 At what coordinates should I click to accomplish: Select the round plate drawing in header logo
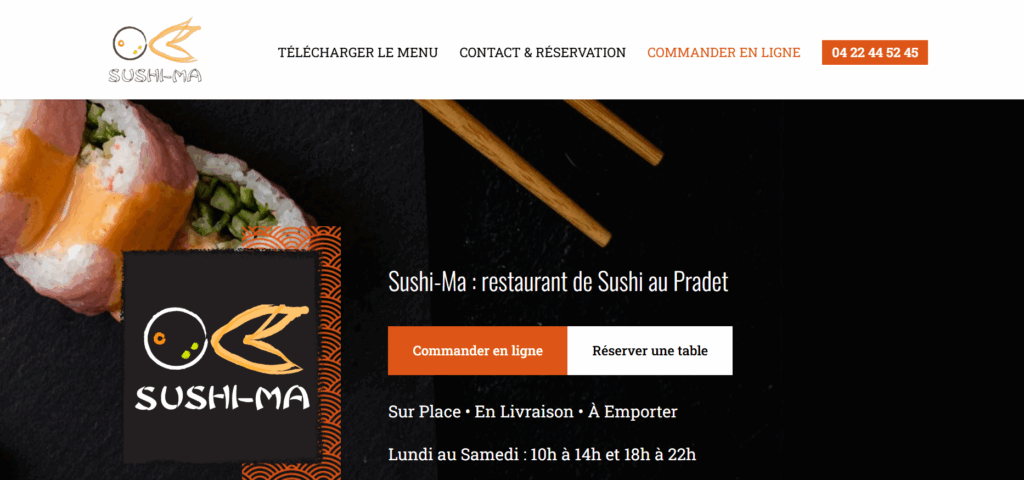(129, 43)
